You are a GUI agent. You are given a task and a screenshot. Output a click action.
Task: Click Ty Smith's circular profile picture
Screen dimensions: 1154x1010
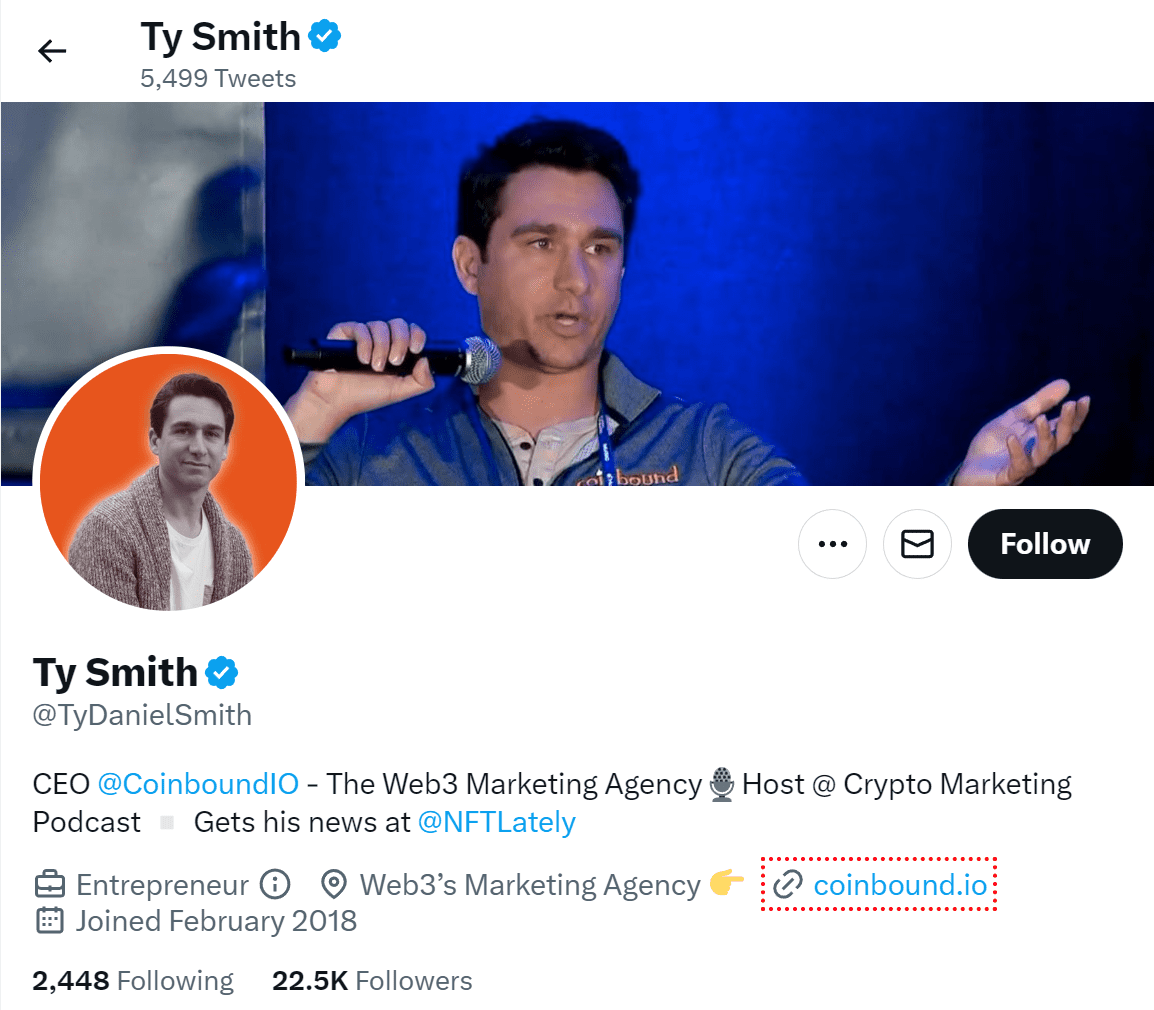(168, 480)
